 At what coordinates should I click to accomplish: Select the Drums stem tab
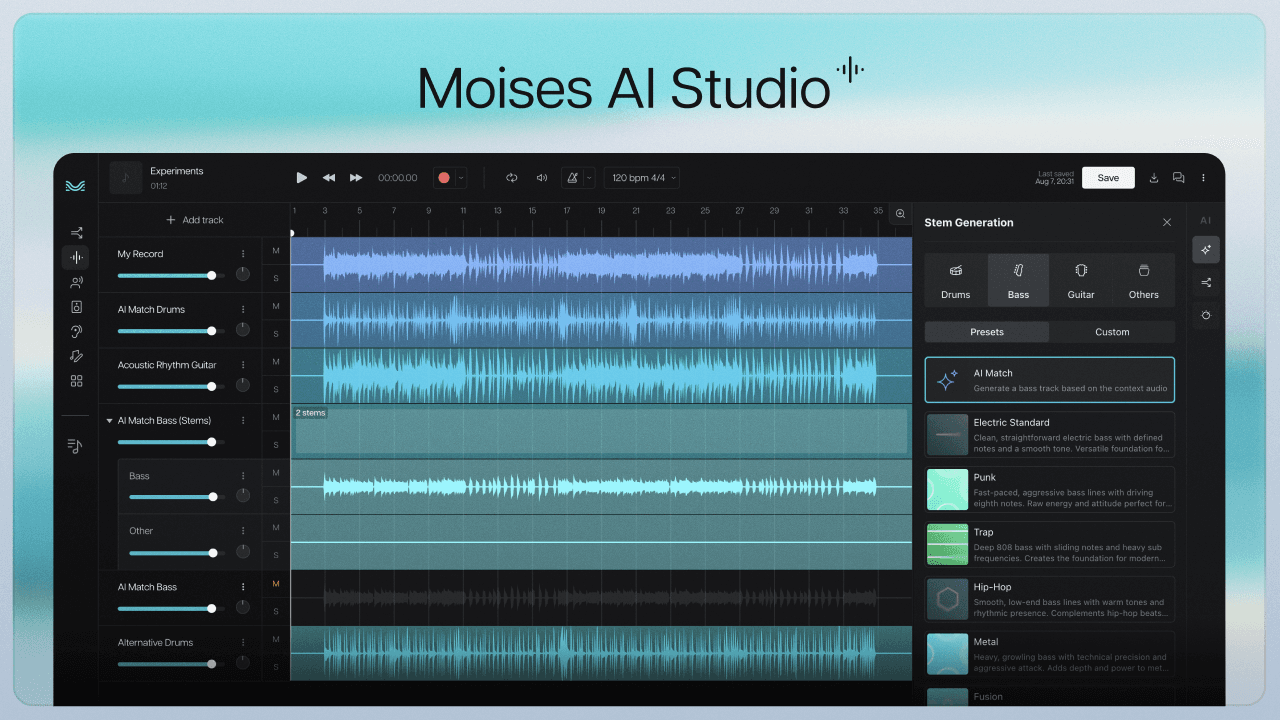tap(956, 280)
